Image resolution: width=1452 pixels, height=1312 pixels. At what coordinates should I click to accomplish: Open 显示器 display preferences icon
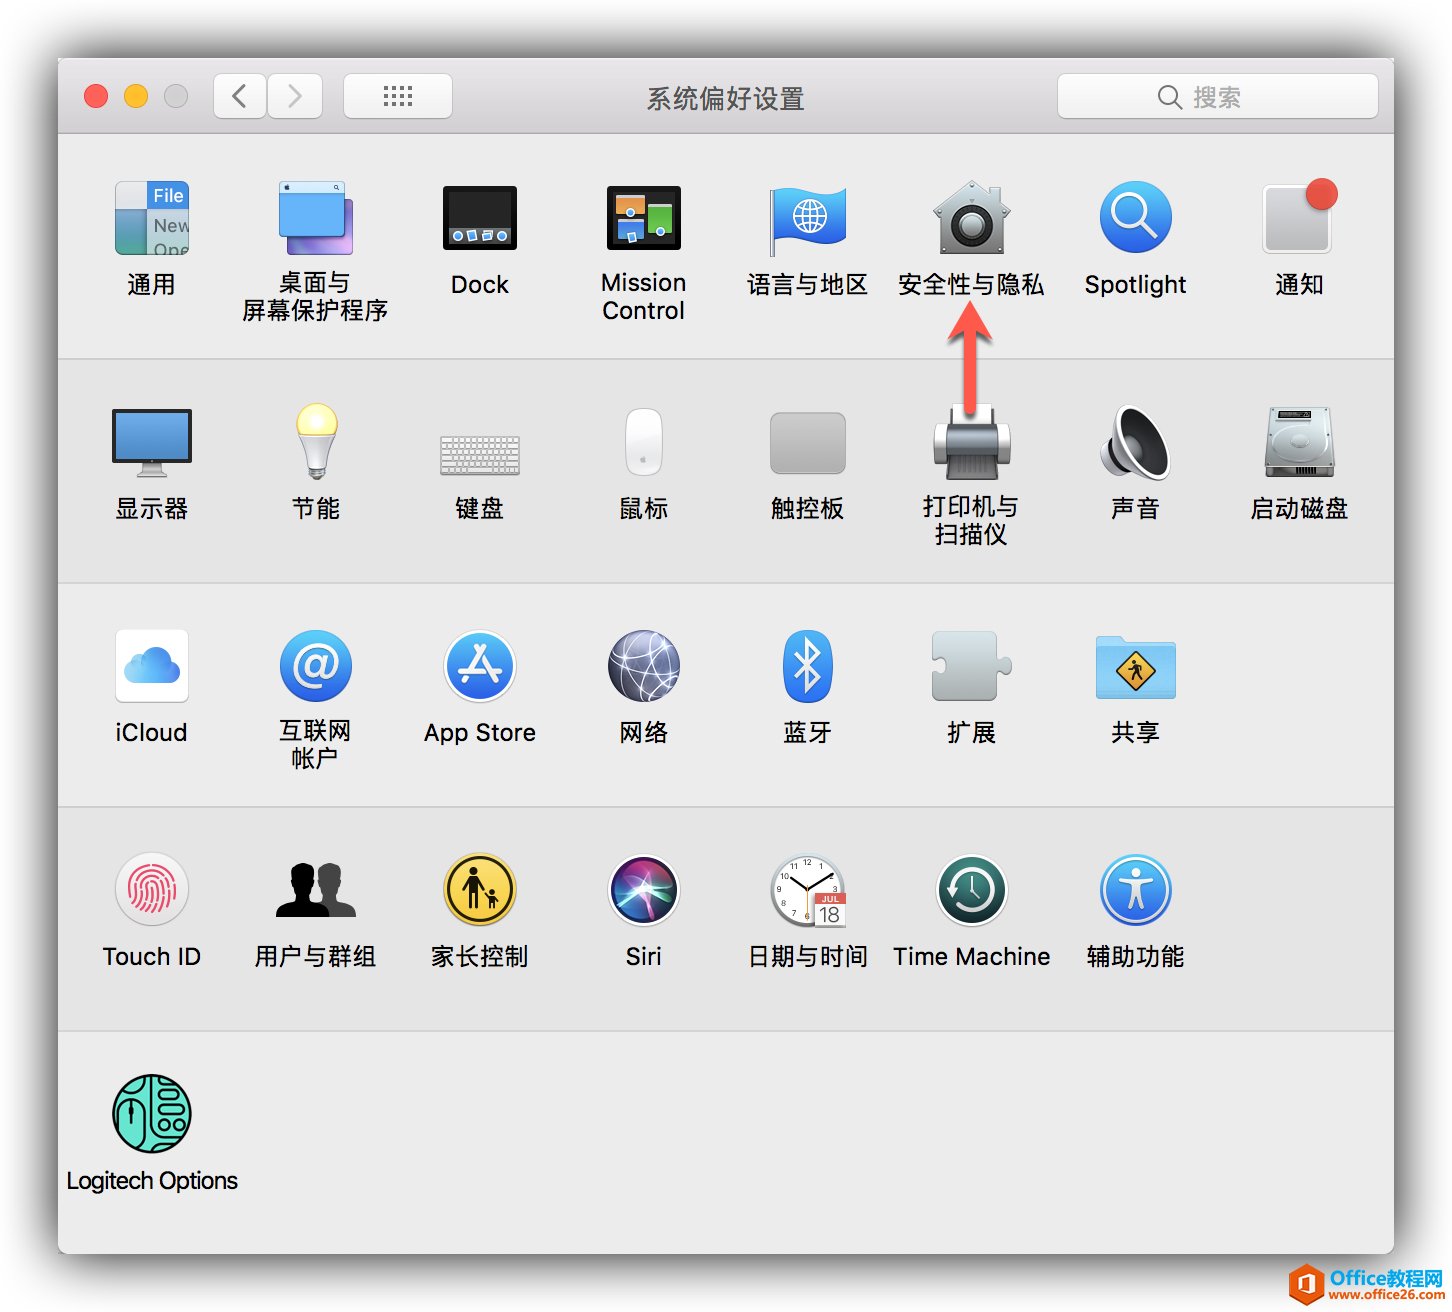tap(151, 442)
